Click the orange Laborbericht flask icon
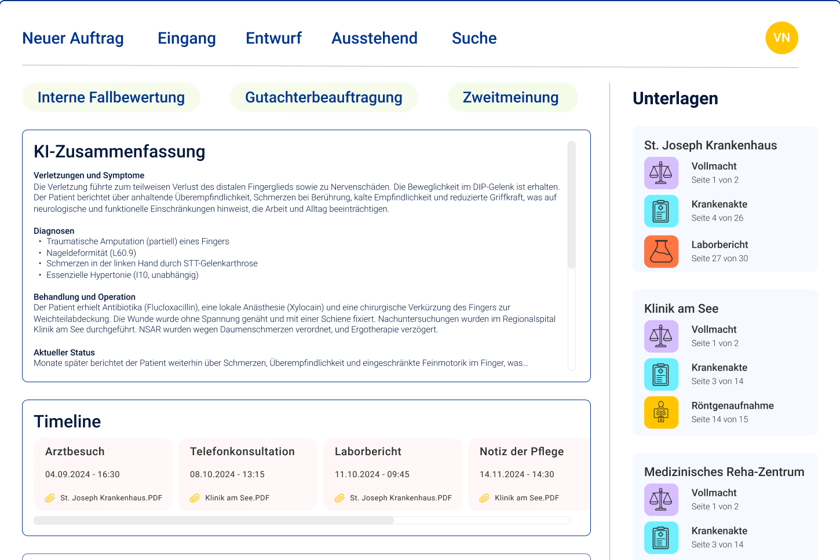Screen dimensions: 840x560 click(661, 251)
